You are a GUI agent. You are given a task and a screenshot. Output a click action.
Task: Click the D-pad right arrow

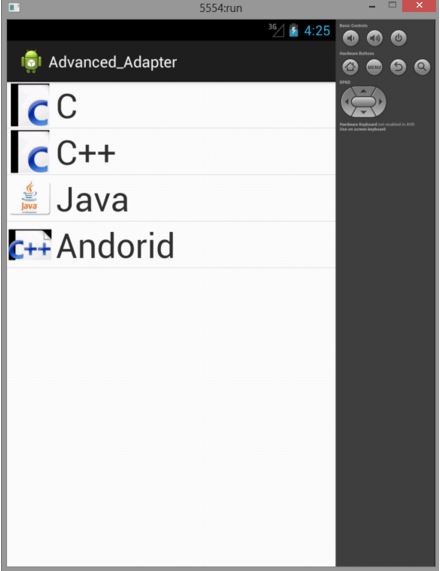click(x=380, y=102)
